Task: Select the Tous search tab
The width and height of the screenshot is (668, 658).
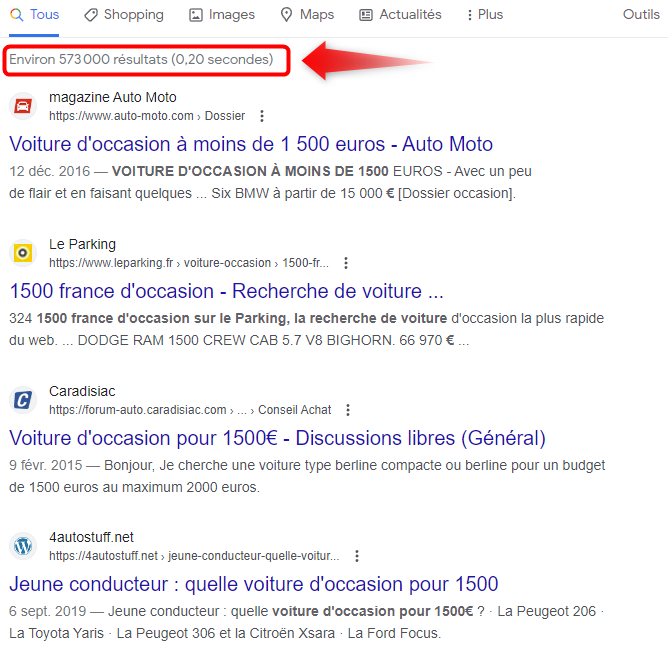Action: click(x=34, y=15)
